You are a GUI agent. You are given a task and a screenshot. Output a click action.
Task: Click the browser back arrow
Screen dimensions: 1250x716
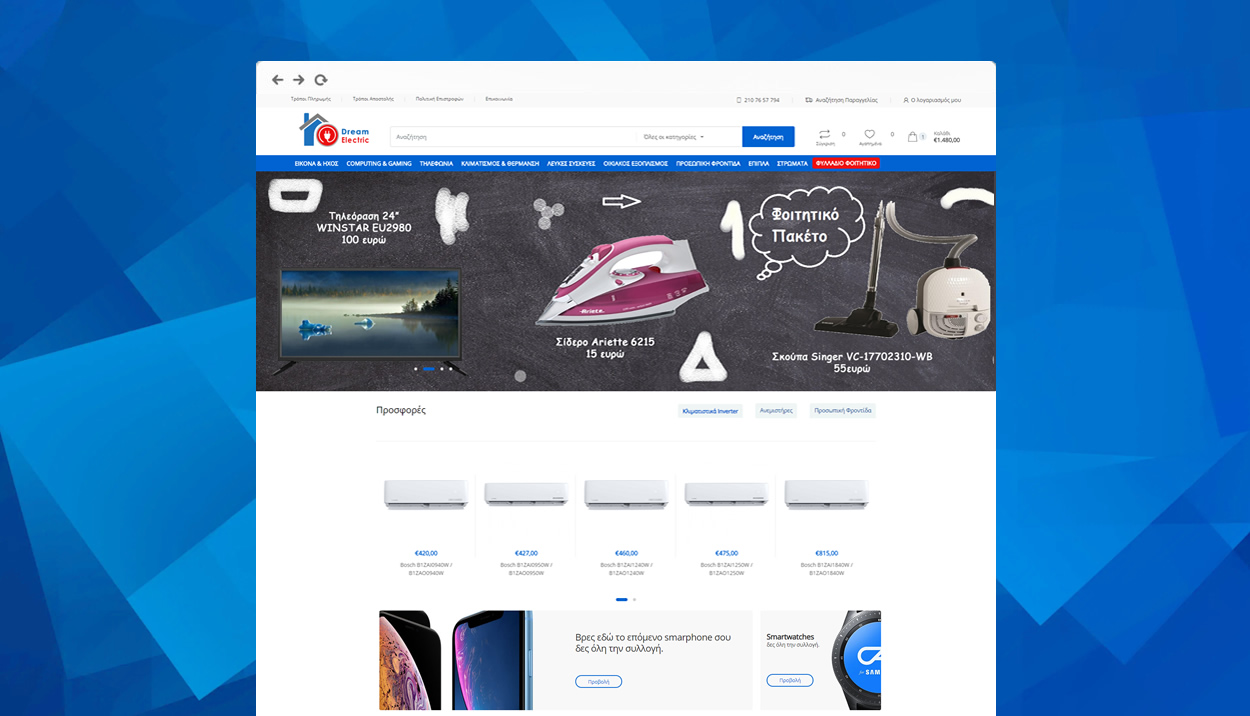pos(277,80)
